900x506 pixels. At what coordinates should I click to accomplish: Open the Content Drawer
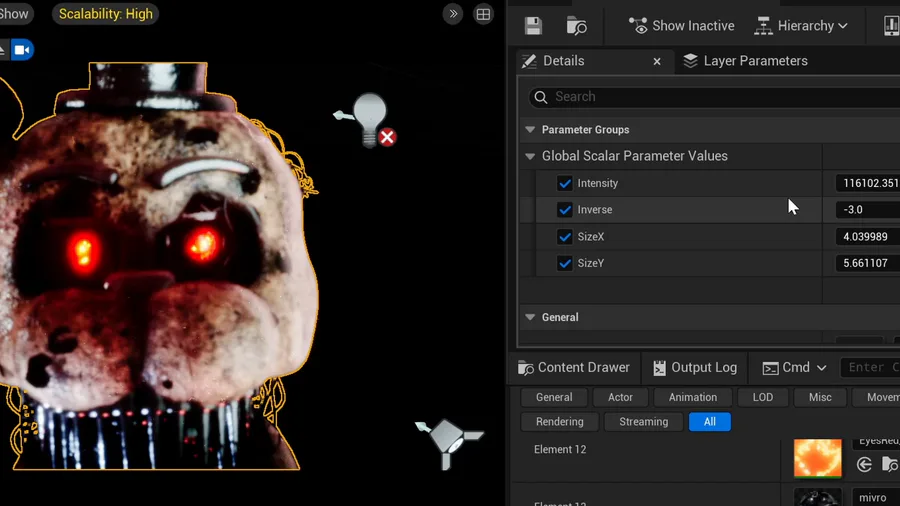[574, 368]
